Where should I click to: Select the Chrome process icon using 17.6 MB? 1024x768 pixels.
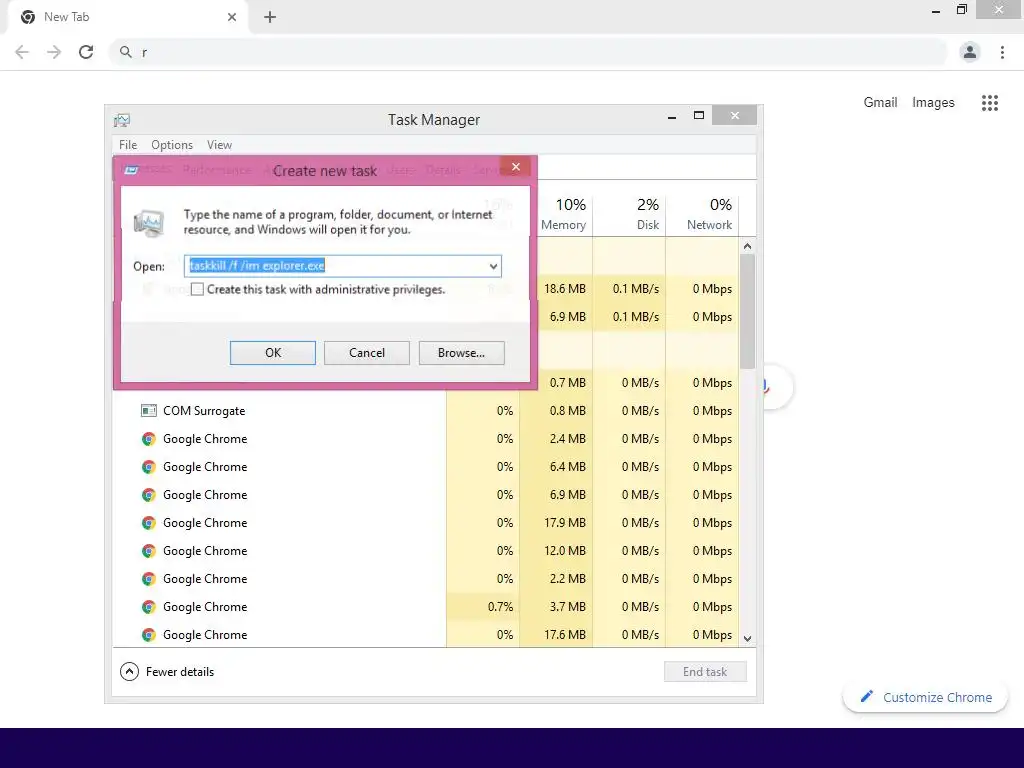149,635
